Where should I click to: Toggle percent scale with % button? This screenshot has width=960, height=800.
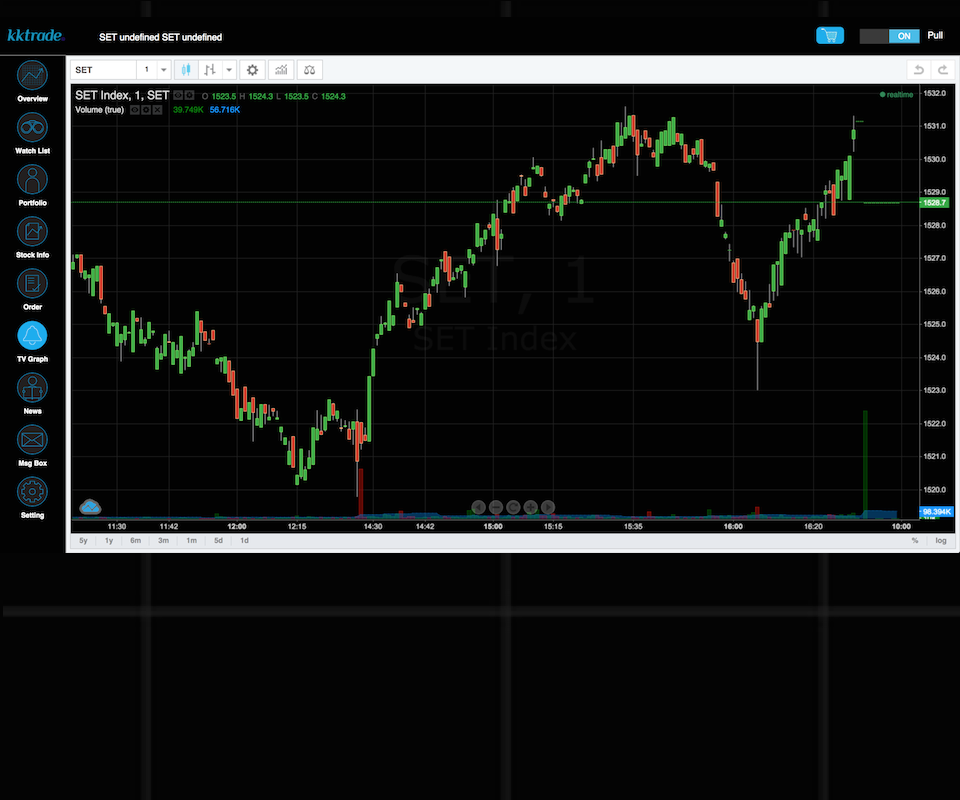tap(915, 540)
